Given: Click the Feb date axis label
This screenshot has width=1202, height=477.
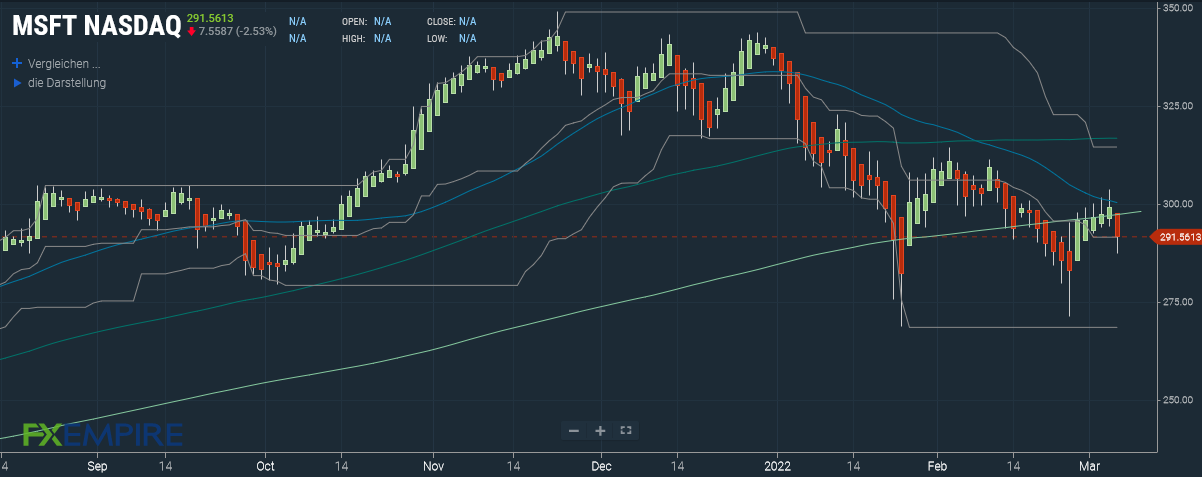Looking at the screenshot, I should coord(937,466).
